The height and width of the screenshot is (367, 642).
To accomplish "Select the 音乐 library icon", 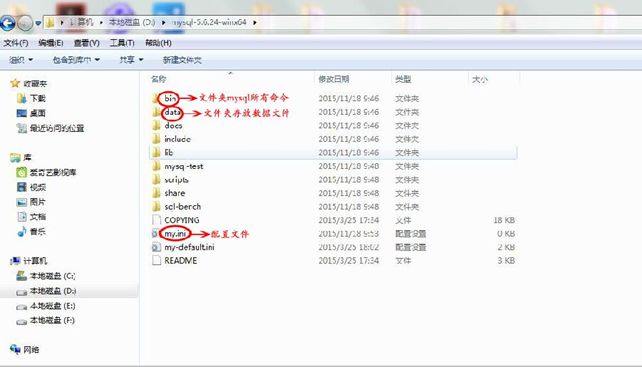I will point(21,232).
